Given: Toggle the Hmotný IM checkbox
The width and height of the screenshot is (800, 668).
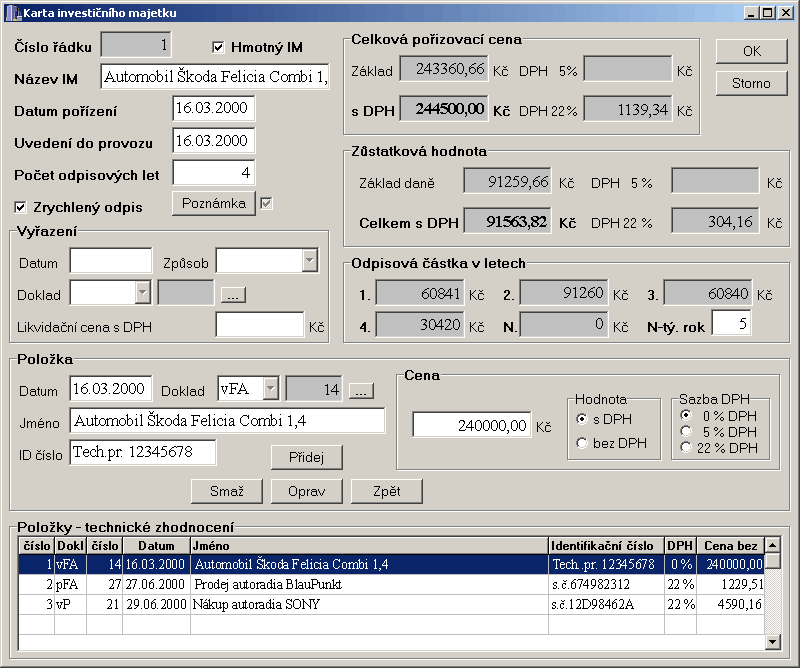Looking at the screenshot, I should [x=218, y=47].
